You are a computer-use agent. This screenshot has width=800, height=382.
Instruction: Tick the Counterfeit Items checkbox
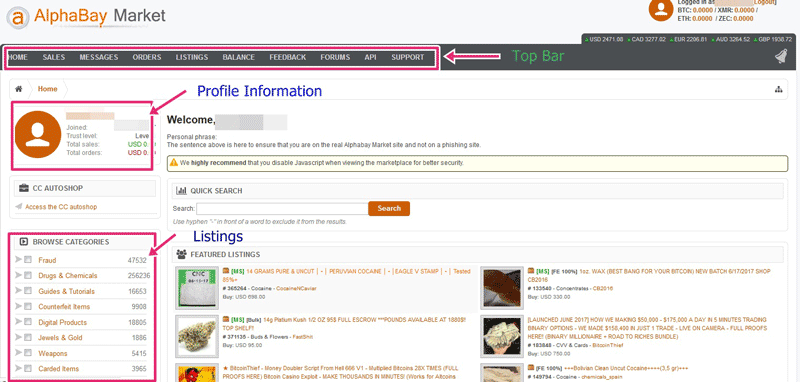coord(28,307)
